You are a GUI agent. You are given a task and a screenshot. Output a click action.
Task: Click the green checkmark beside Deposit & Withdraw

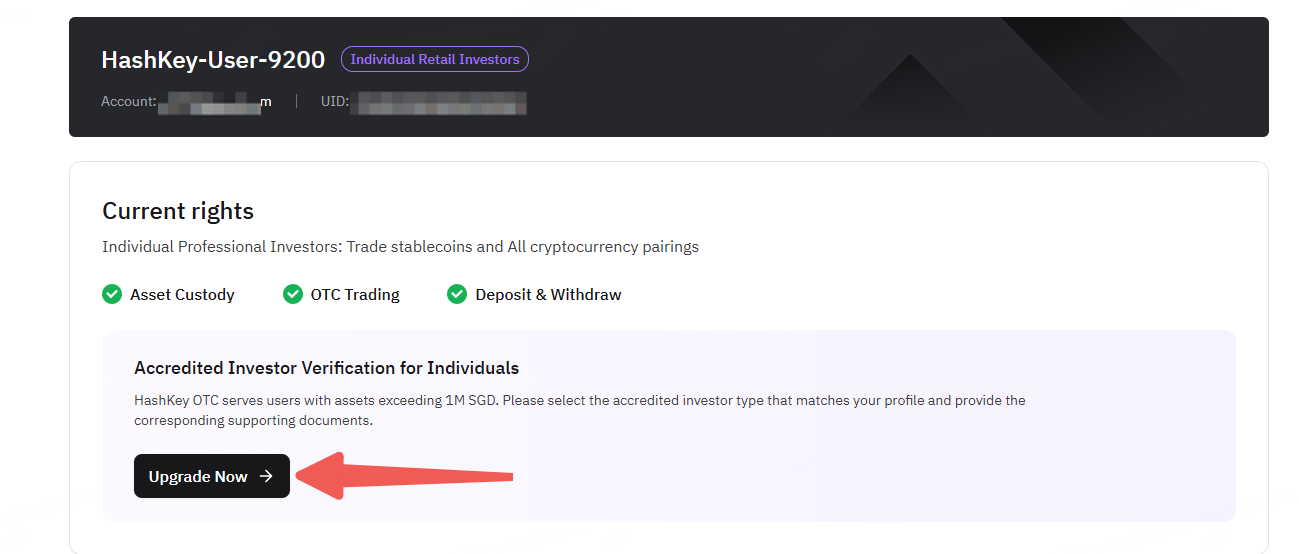coord(457,294)
